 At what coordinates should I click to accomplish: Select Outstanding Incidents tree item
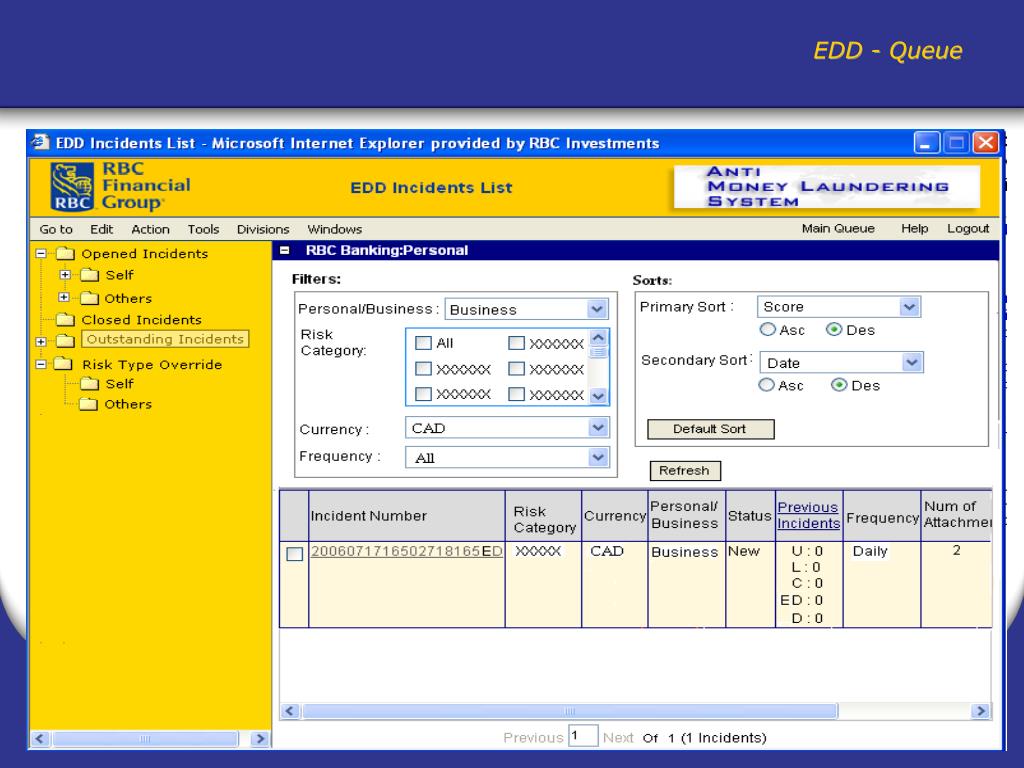(165, 339)
